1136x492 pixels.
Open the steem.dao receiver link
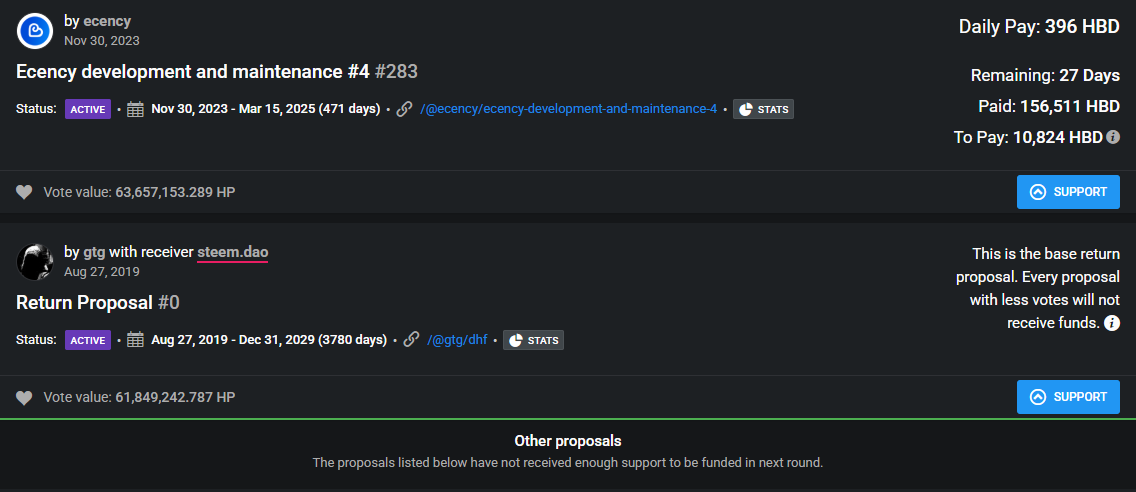tap(233, 252)
